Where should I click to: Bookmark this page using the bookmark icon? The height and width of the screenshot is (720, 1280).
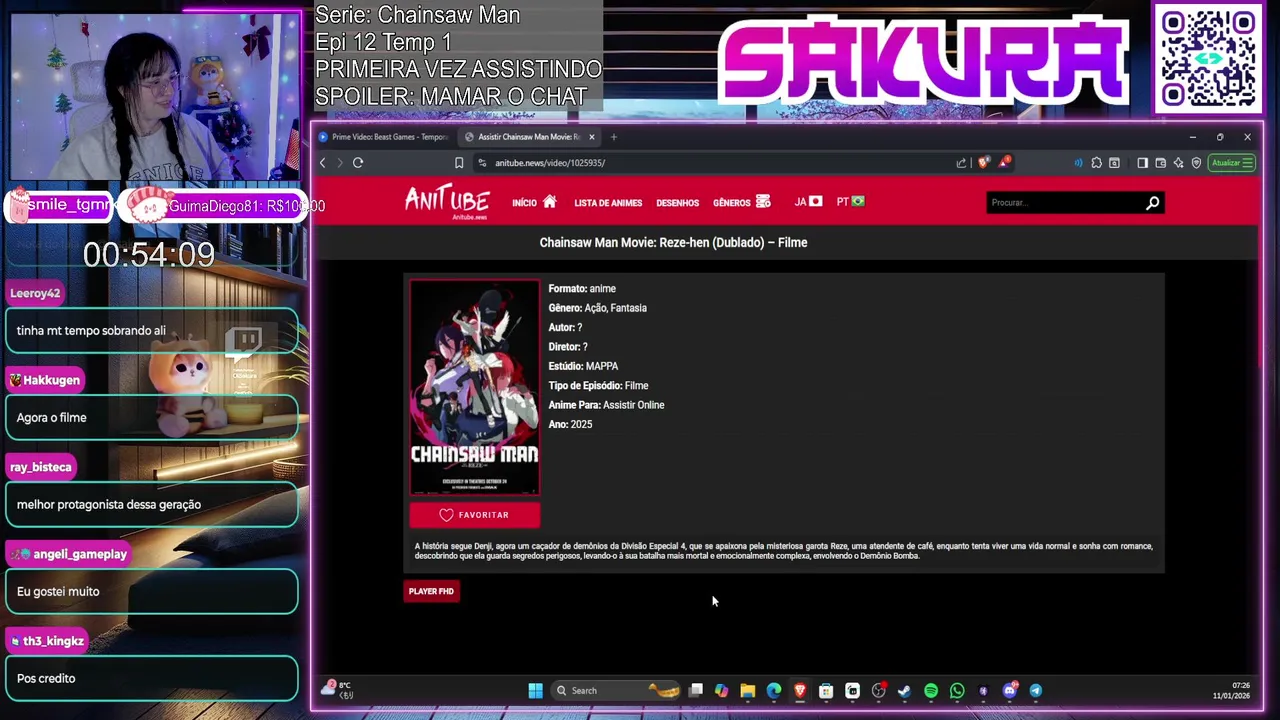click(459, 163)
